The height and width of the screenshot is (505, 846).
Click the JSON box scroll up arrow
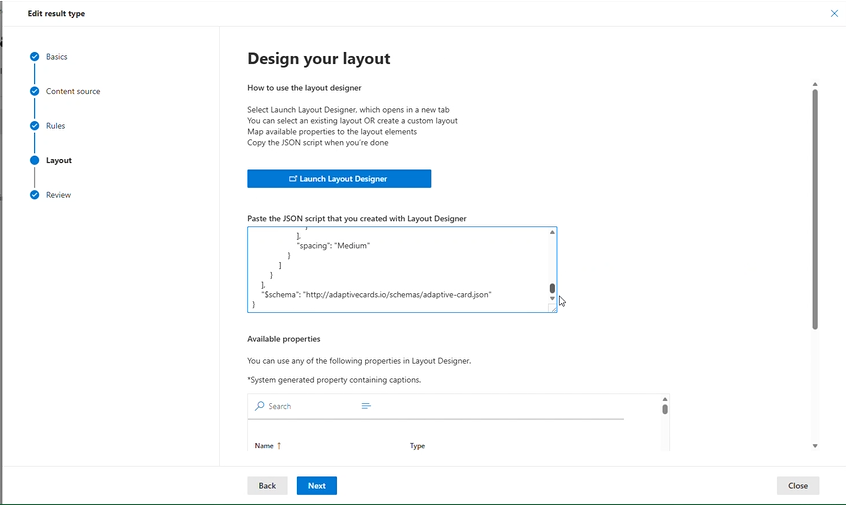(552, 232)
